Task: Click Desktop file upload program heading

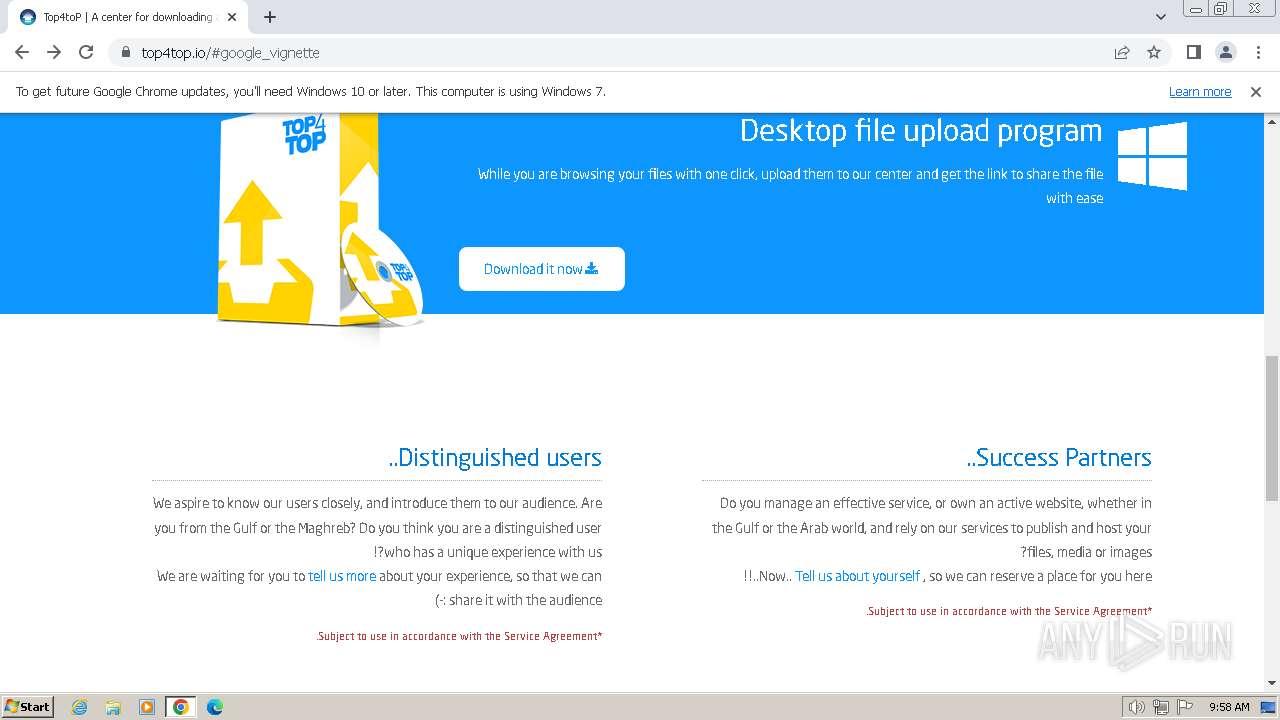Action: click(921, 131)
